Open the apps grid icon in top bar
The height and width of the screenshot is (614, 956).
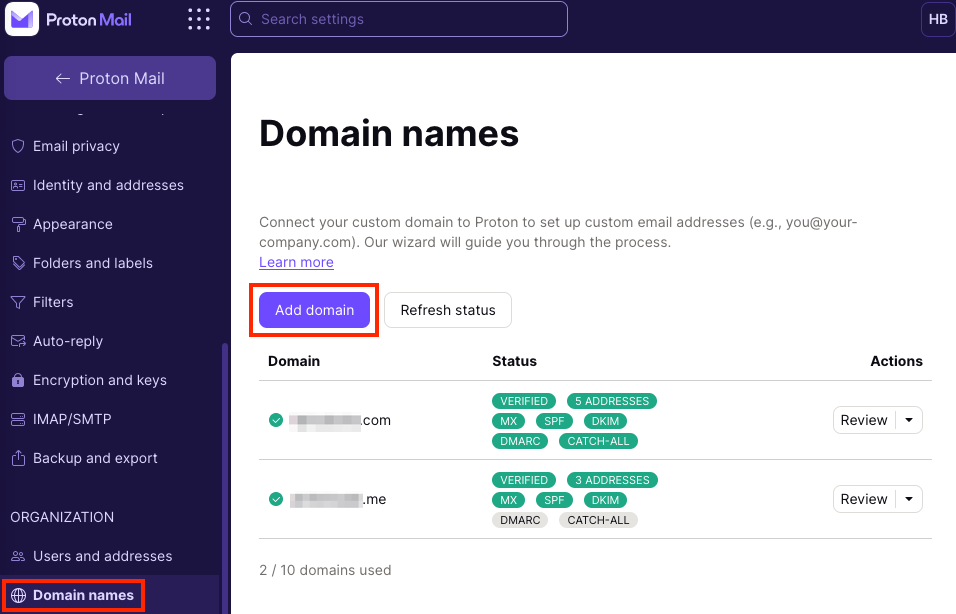[x=199, y=19]
